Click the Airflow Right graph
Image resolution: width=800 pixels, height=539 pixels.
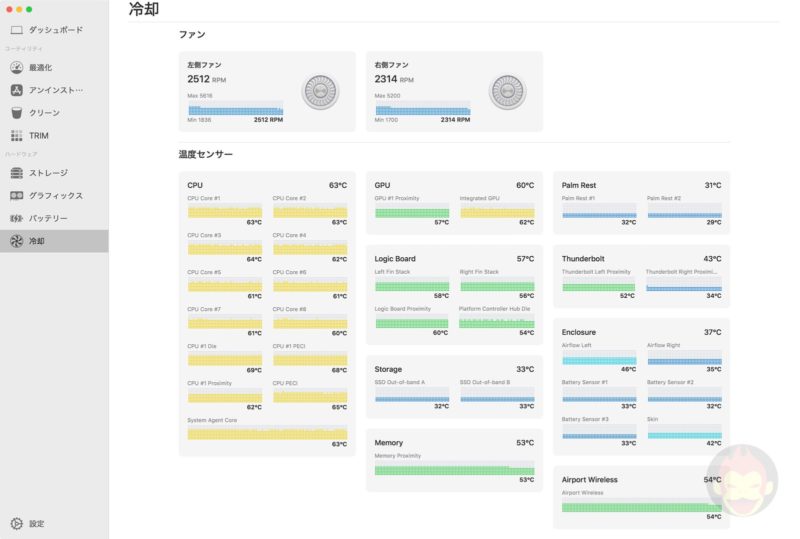point(684,358)
